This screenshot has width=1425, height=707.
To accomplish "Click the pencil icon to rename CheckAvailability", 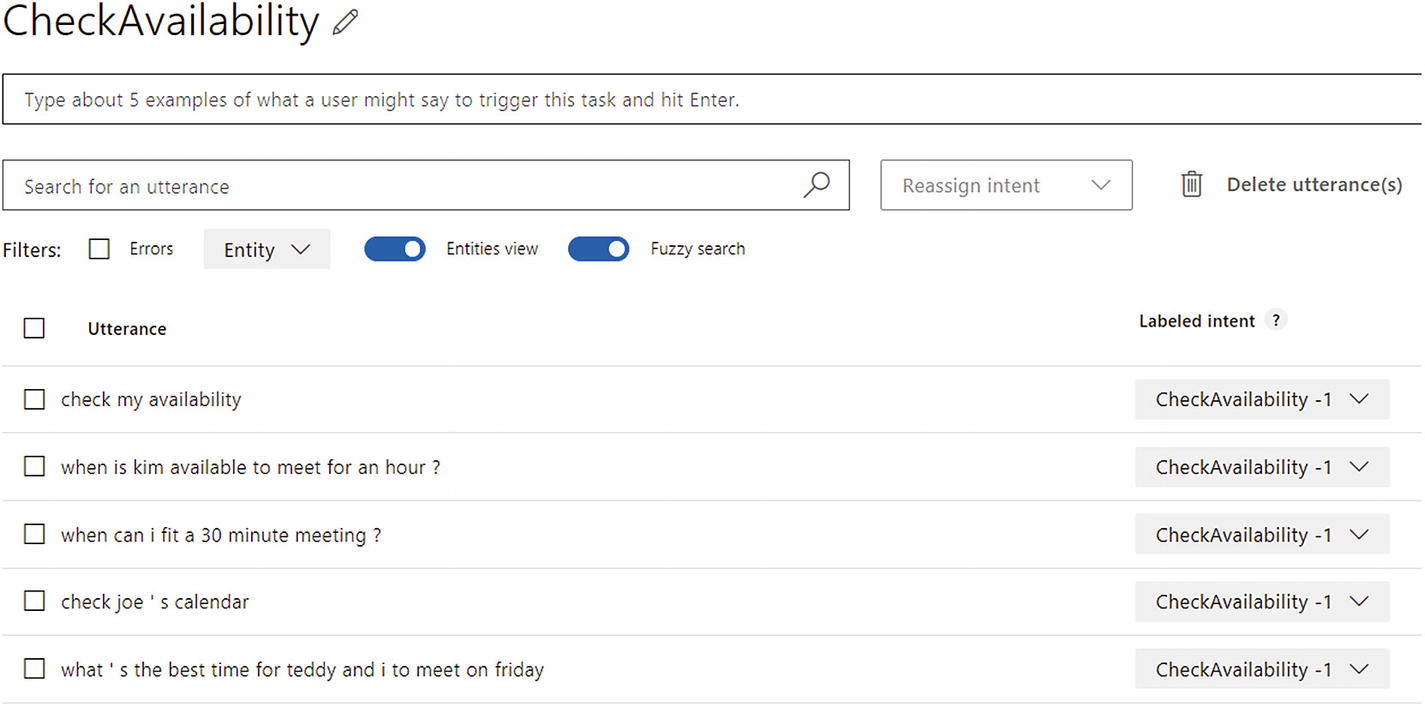I will [x=346, y=23].
